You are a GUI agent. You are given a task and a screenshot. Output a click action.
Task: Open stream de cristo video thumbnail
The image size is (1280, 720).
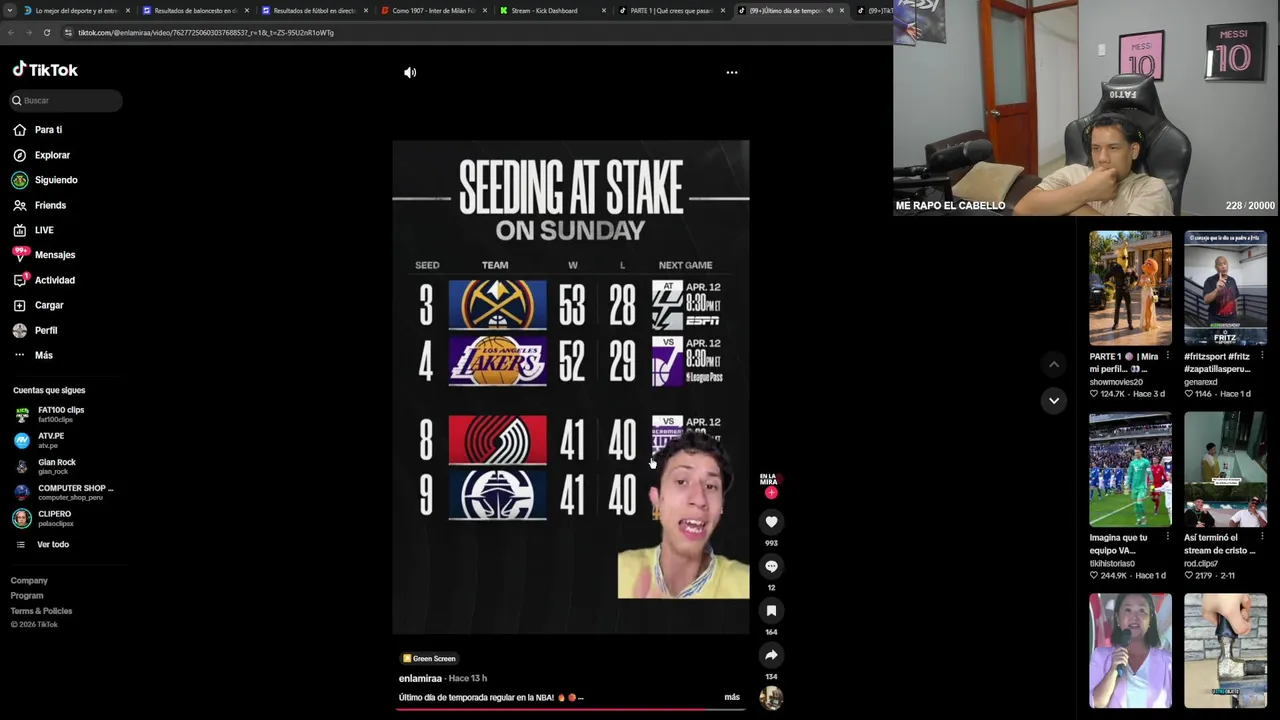point(1225,470)
